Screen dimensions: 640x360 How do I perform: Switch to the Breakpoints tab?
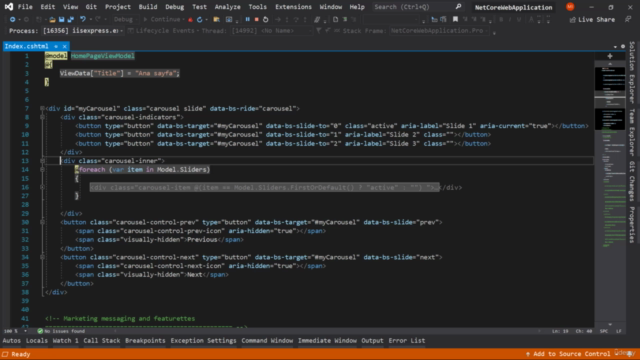pos(145,340)
